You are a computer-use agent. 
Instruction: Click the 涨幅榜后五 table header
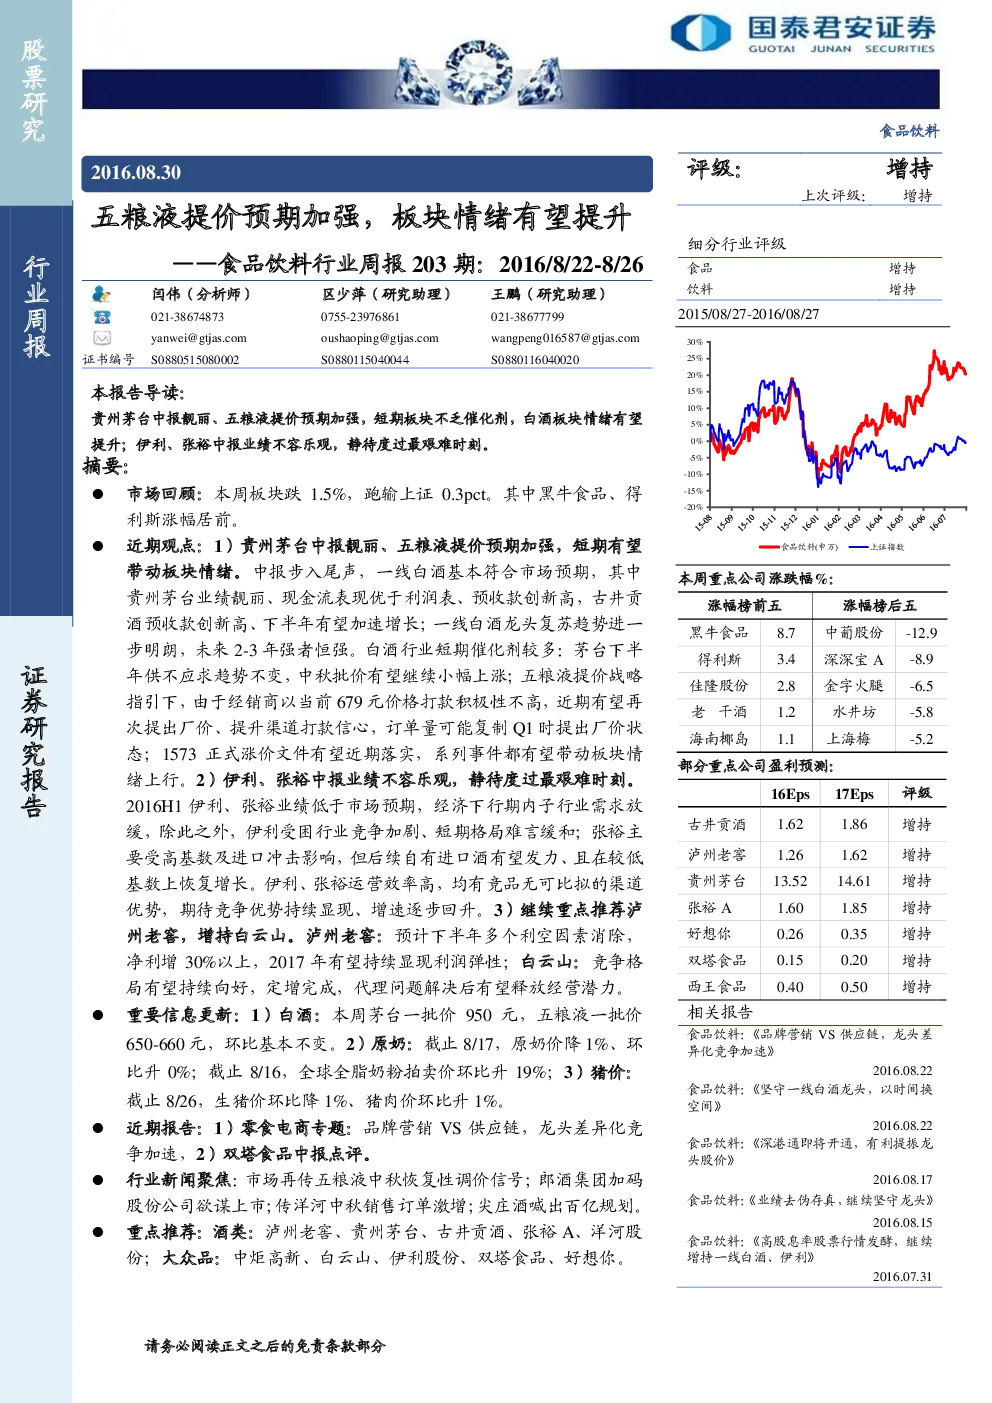coord(879,605)
